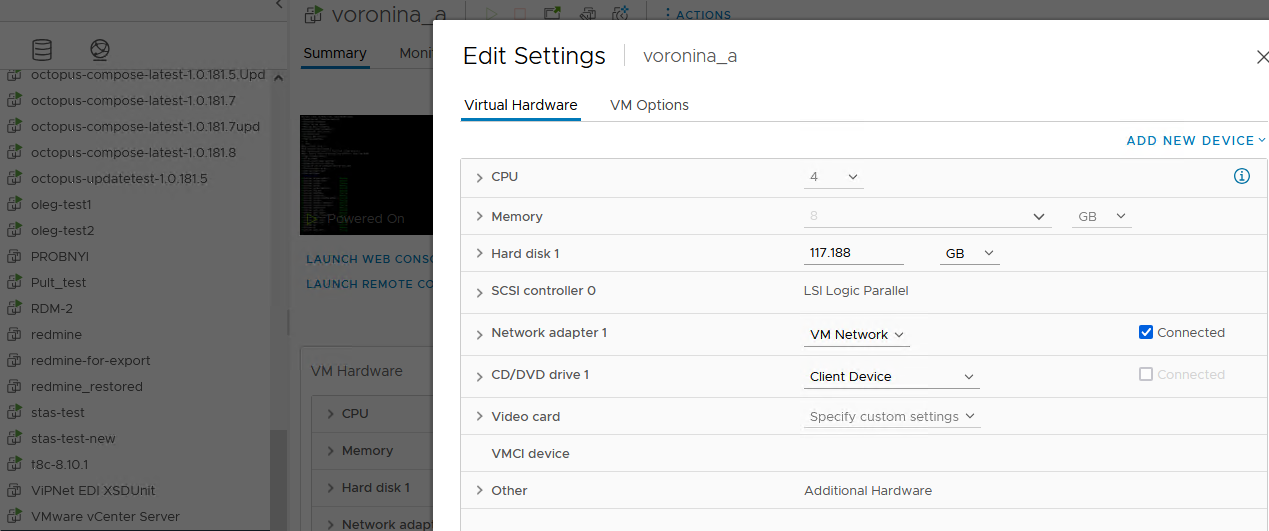Open the Networking inventory icon
1269x531 pixels.
coord(99,50)
